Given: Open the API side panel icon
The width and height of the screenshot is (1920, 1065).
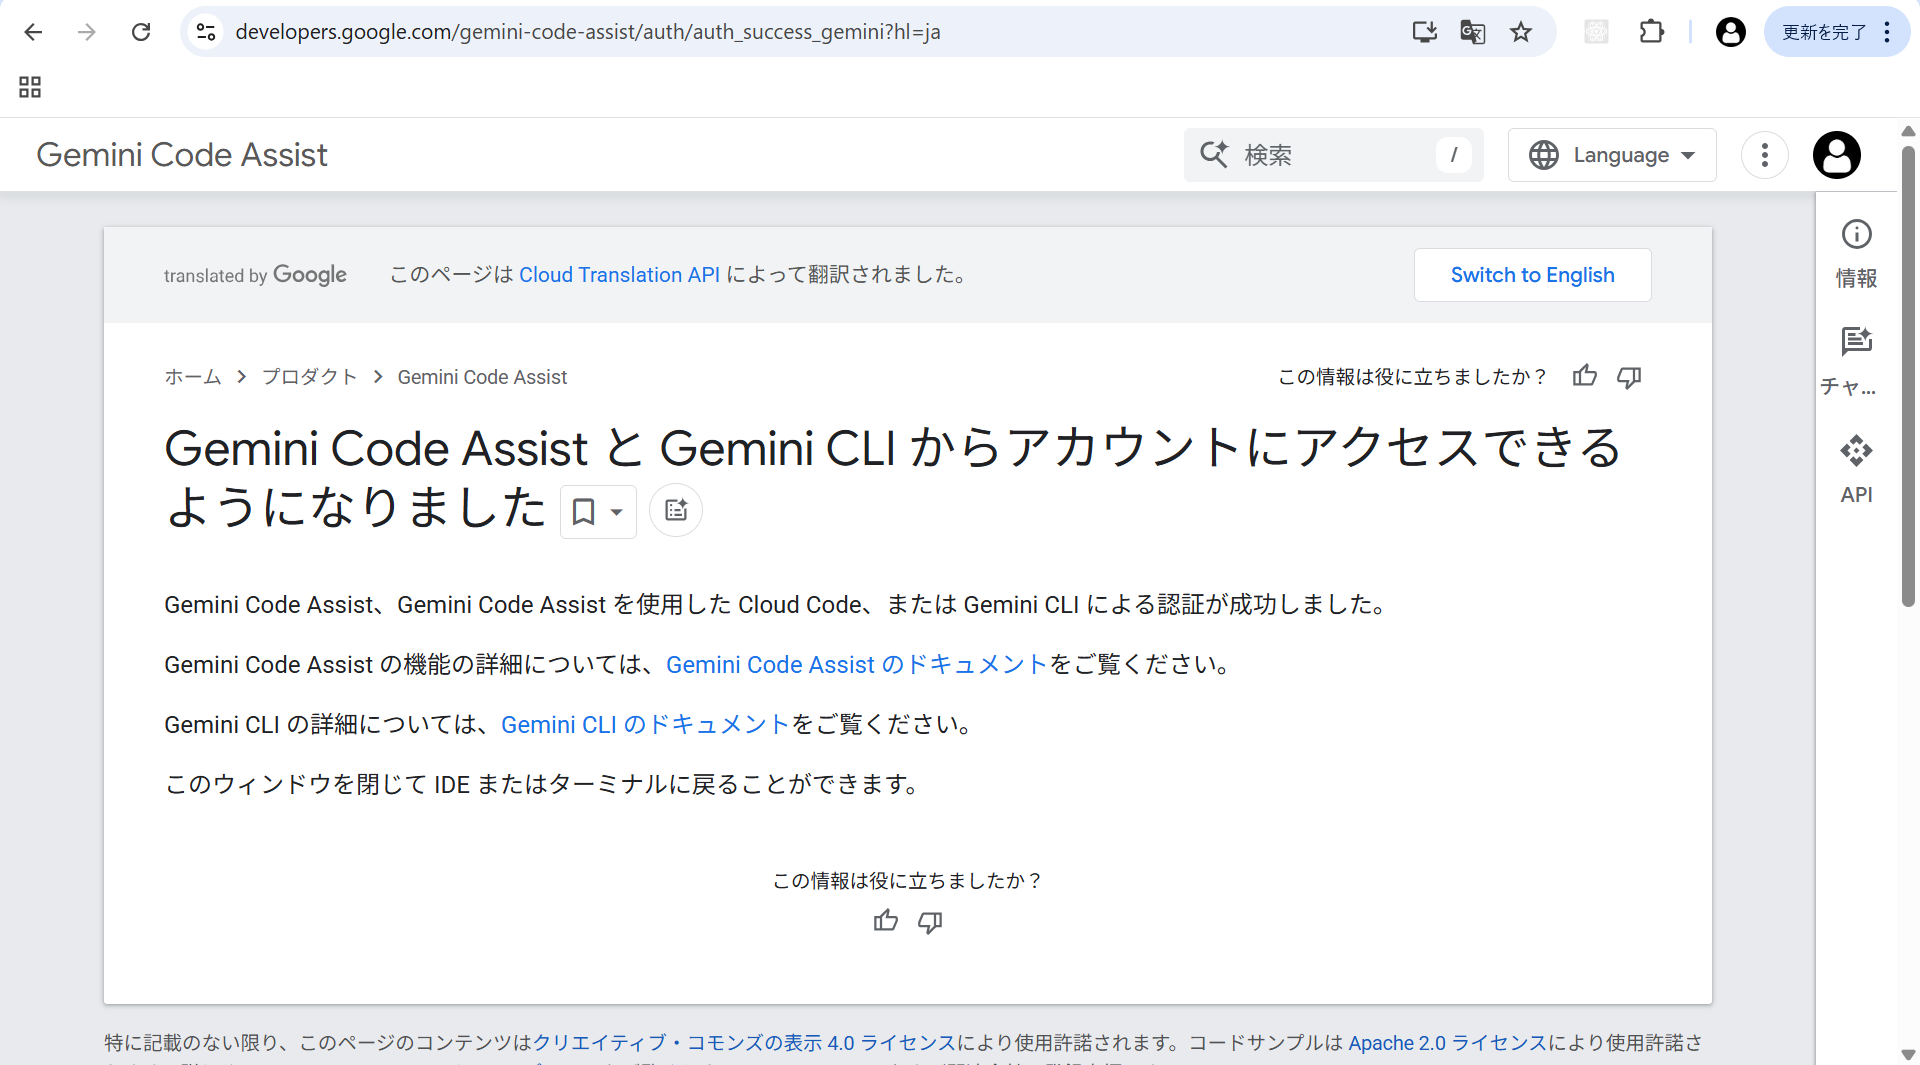Looking at the screenshot, I should (x=1856, y=469).
